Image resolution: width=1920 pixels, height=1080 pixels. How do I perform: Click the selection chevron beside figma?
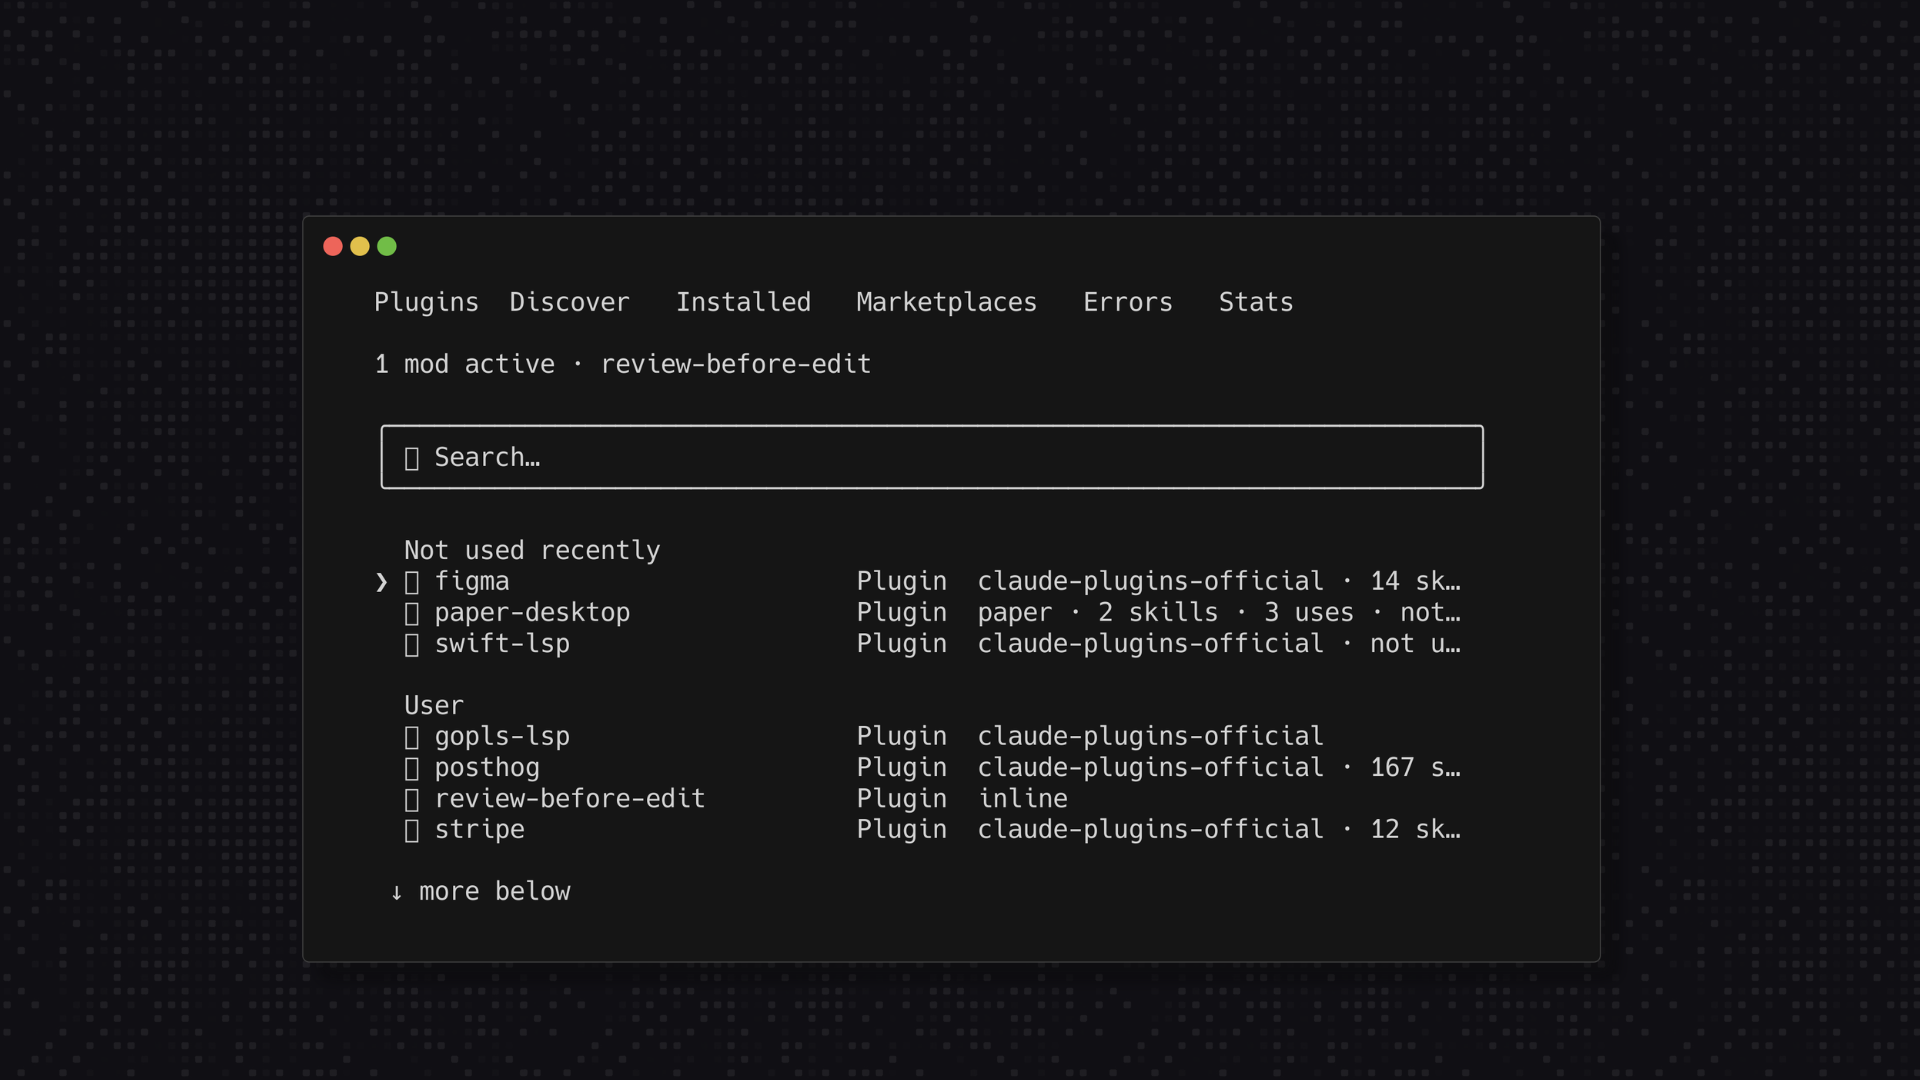click(x=381, y=582)
